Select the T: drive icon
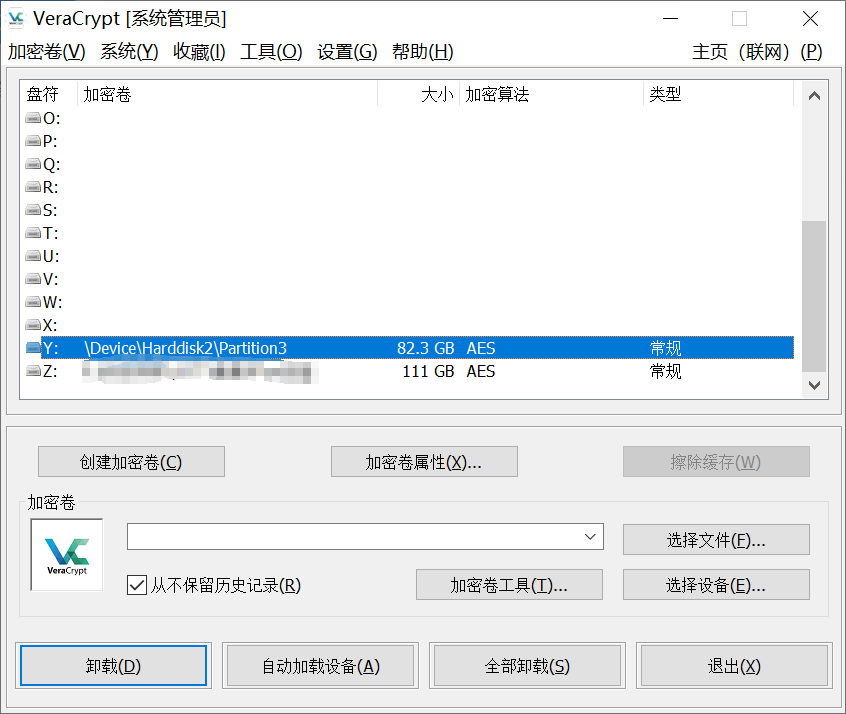This screenshot has height=714, width=846. 33,233
